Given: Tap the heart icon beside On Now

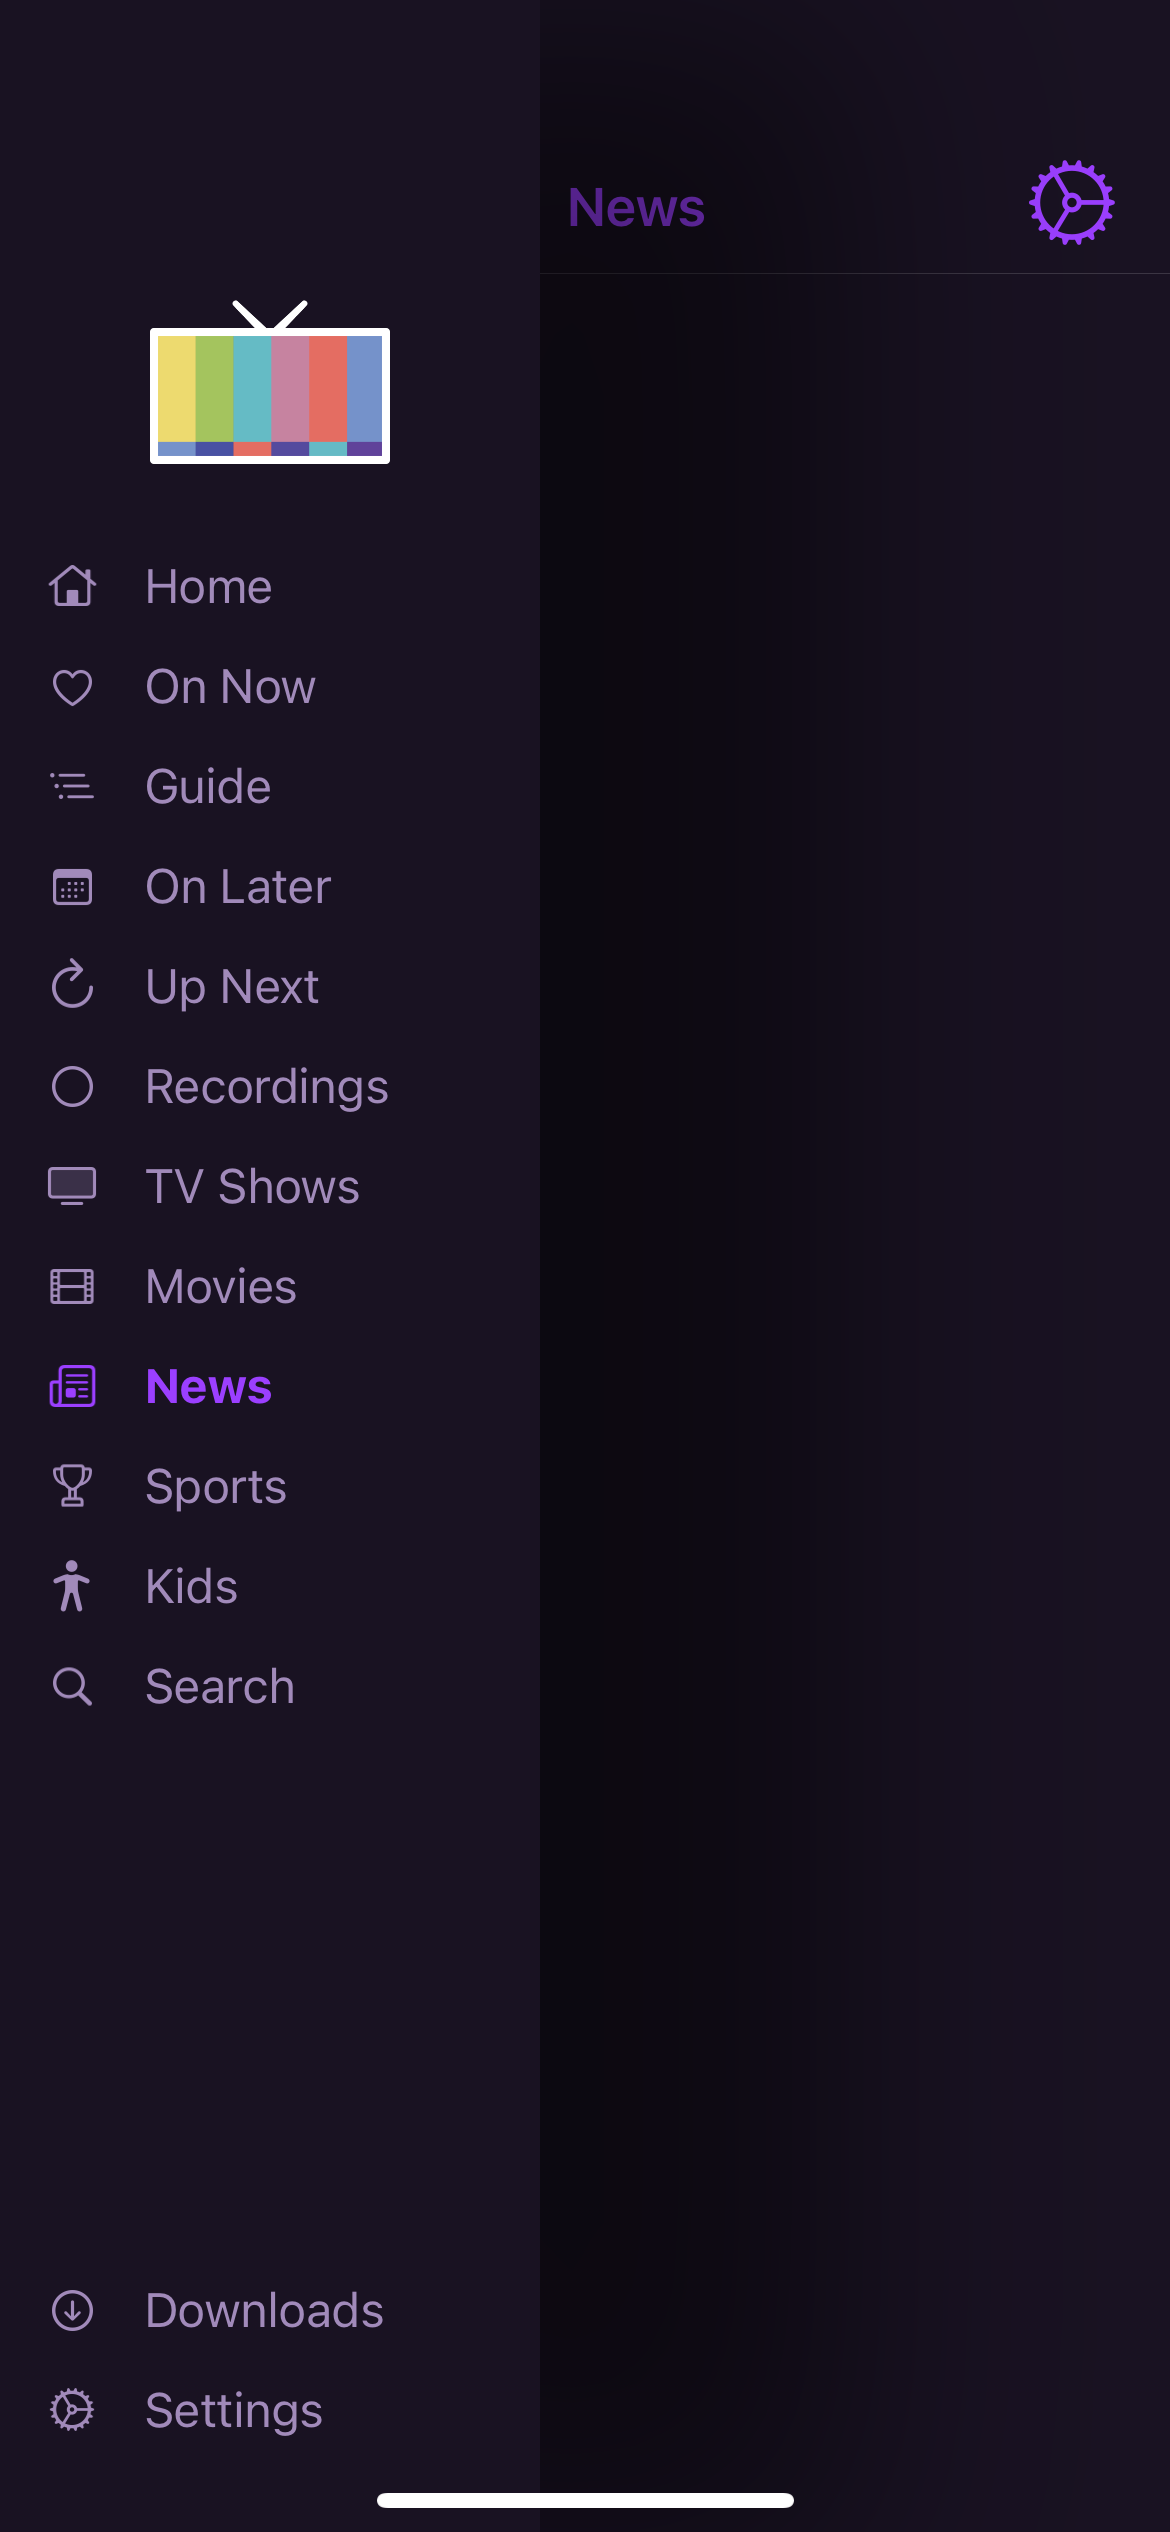Looking at the screenshot, I should (72, 687).
